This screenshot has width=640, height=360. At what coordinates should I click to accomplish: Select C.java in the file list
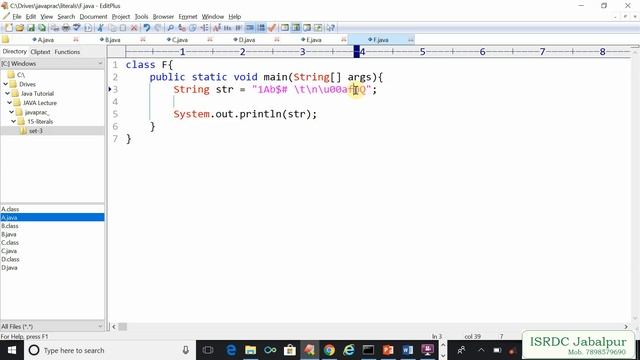pyautogui.click(x=9, y=251)
